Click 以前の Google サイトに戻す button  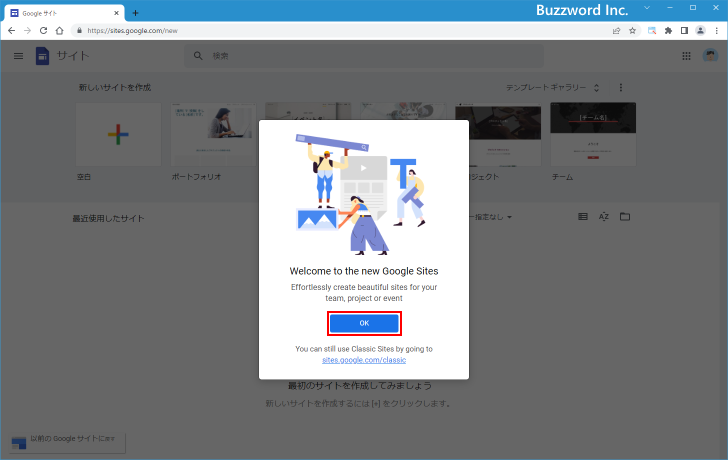pos(67,442)
